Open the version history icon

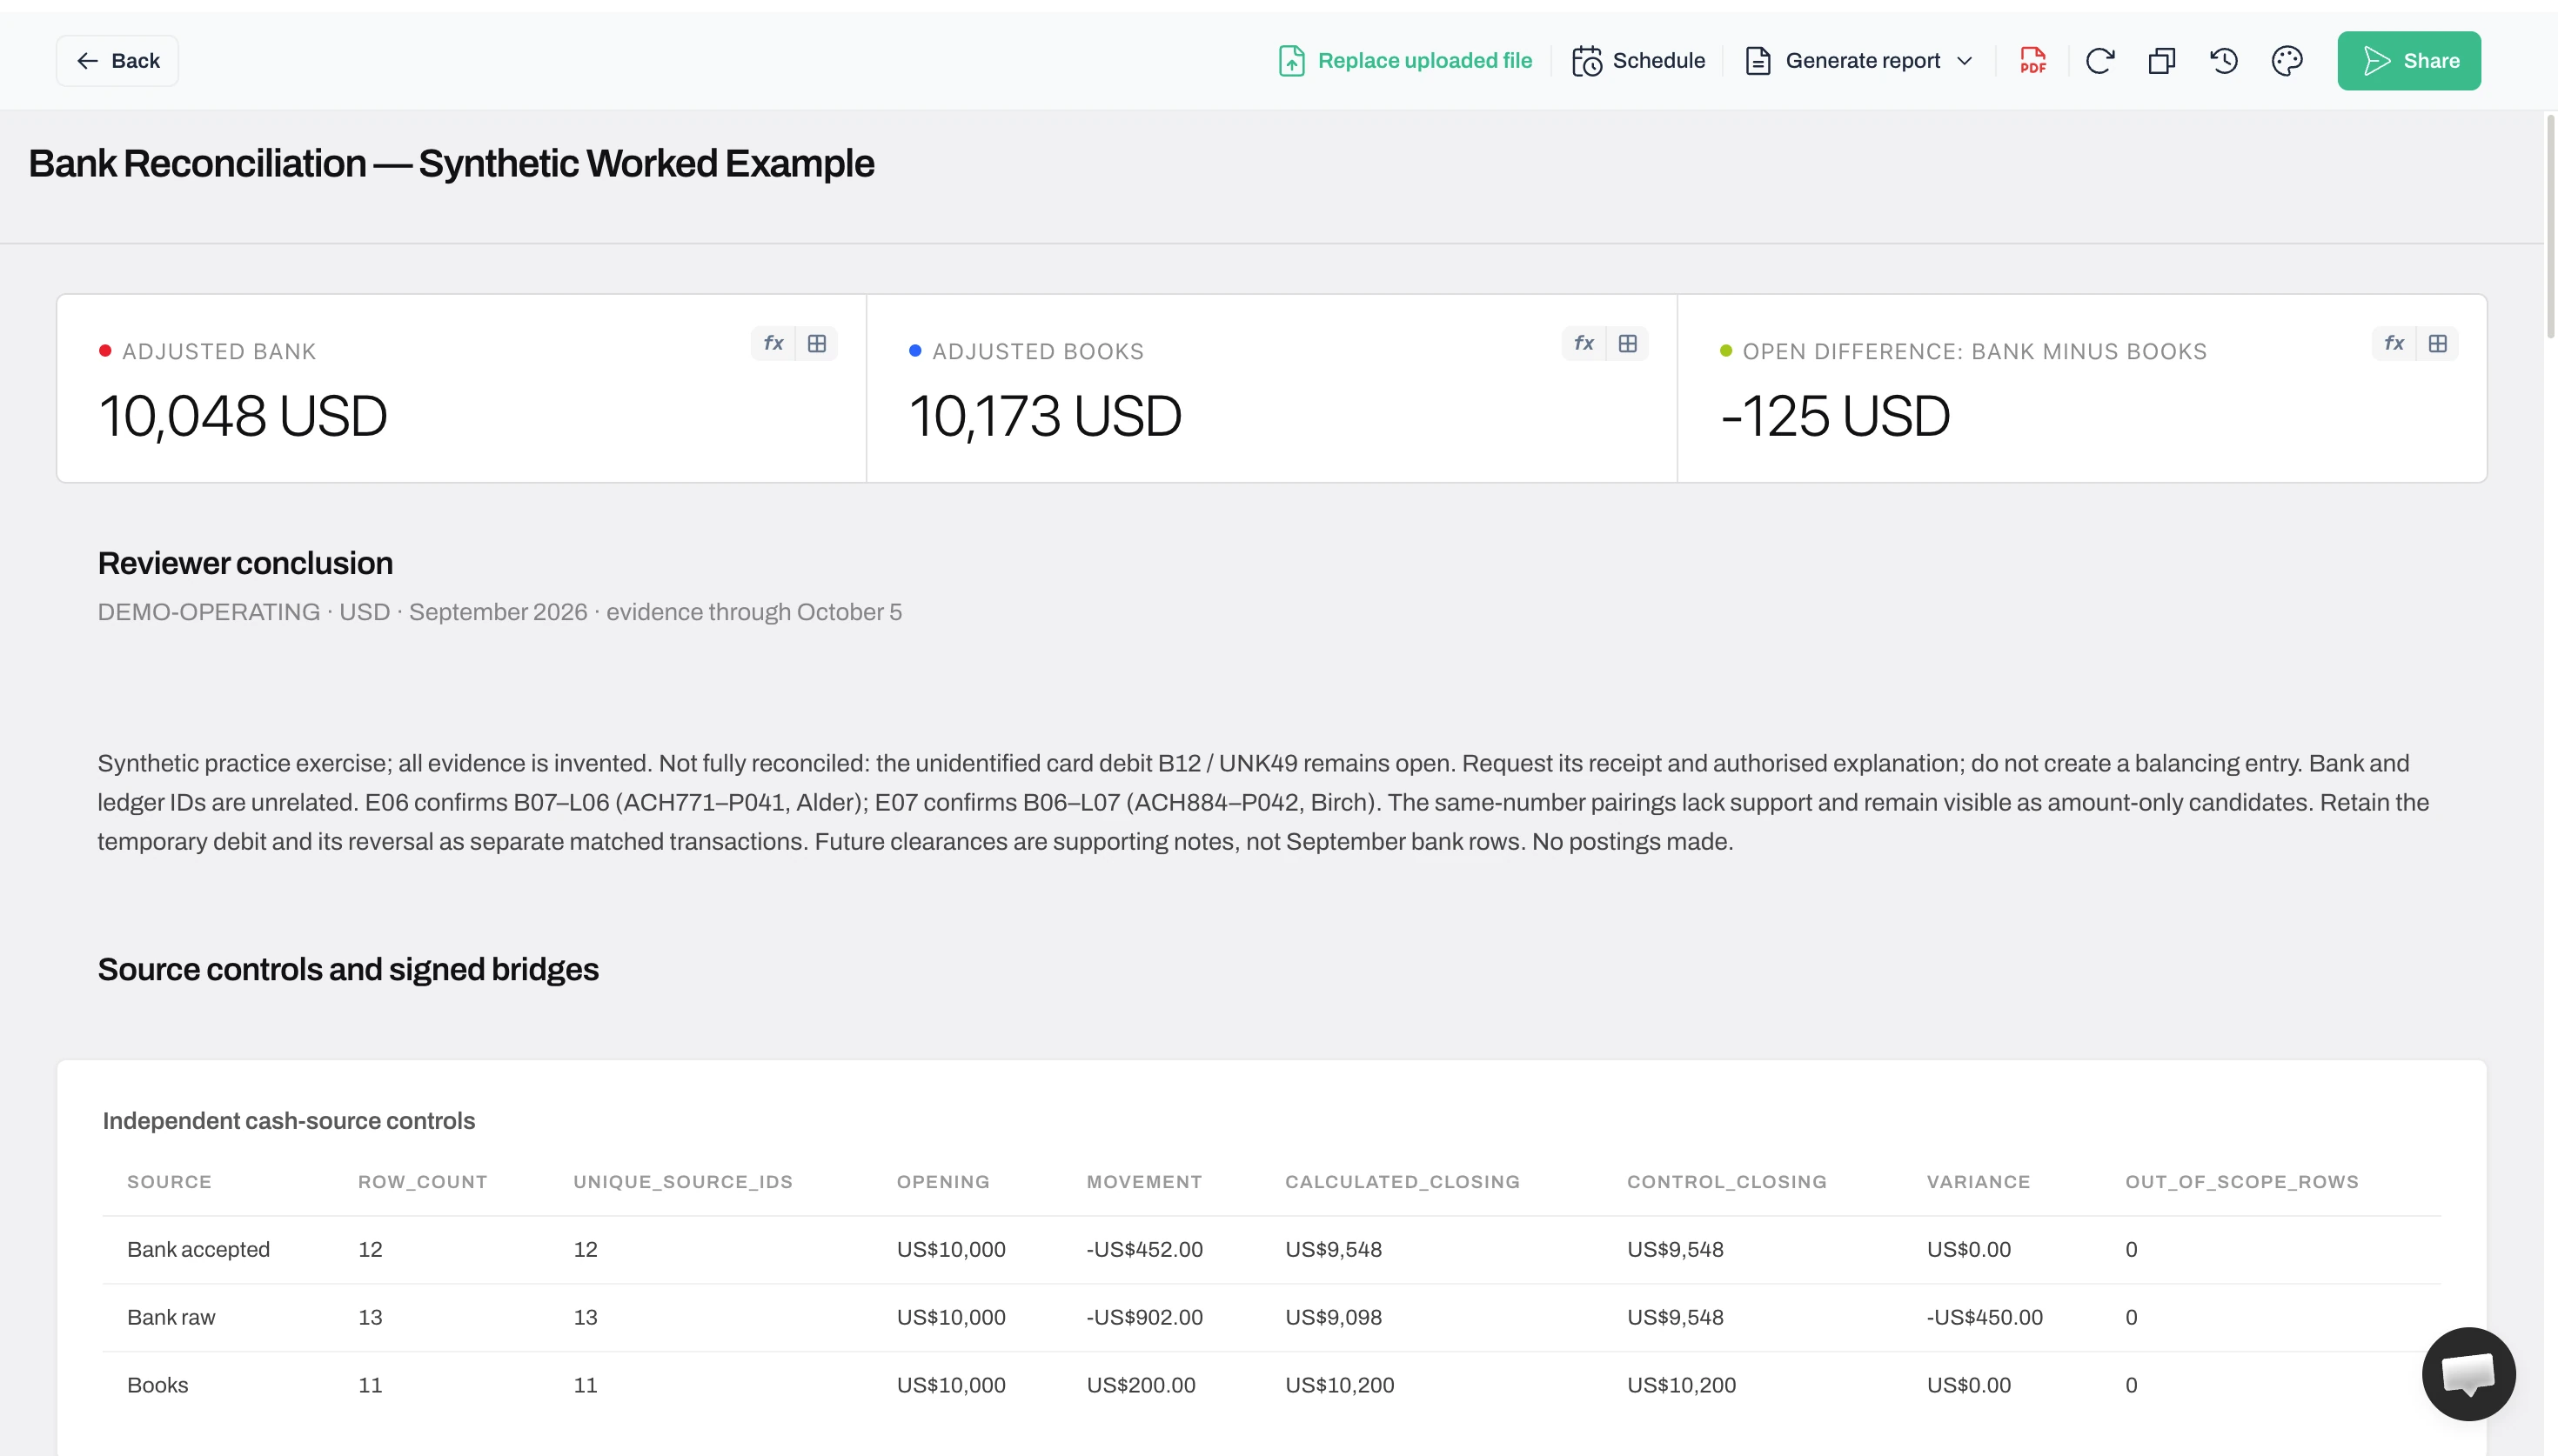click(2223, 61)
